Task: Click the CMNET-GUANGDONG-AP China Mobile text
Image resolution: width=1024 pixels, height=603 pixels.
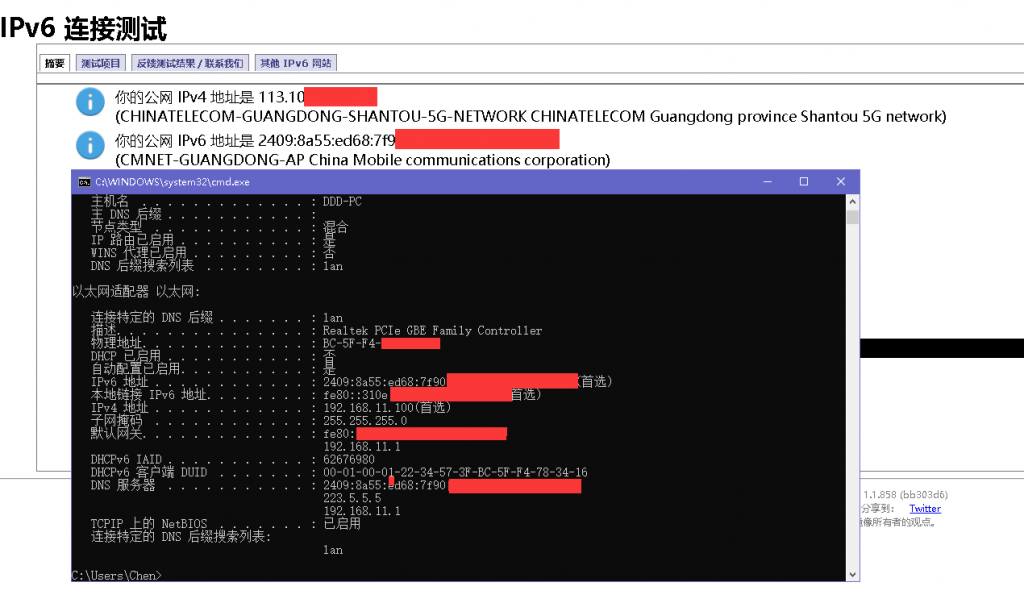Action: [362, 160]
